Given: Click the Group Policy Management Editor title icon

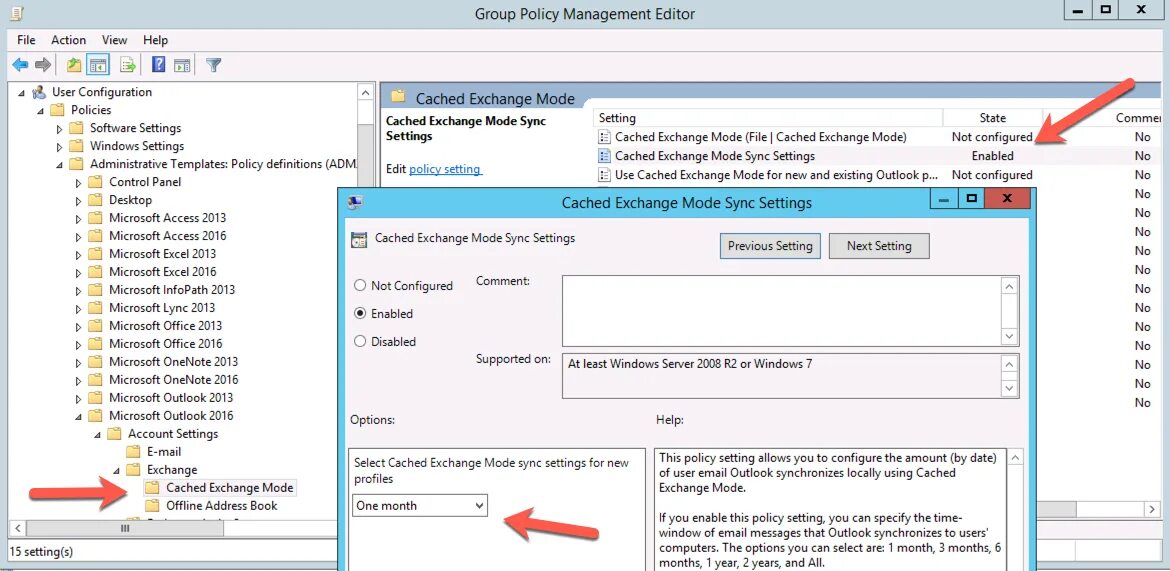Looking at the screenshot, I should point(17,13).
